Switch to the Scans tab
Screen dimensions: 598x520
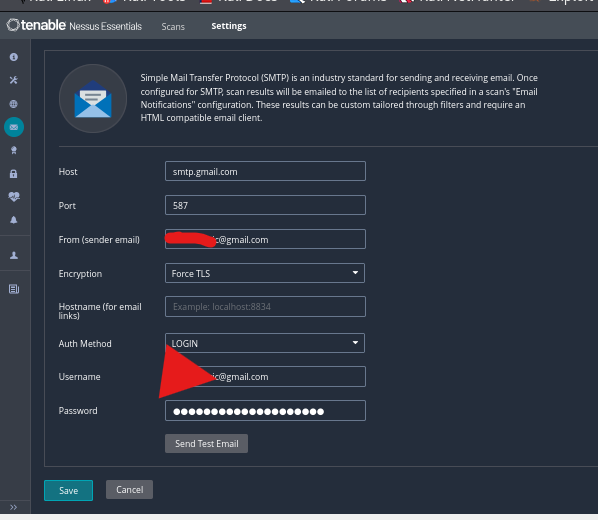click(x=173, y=26)
